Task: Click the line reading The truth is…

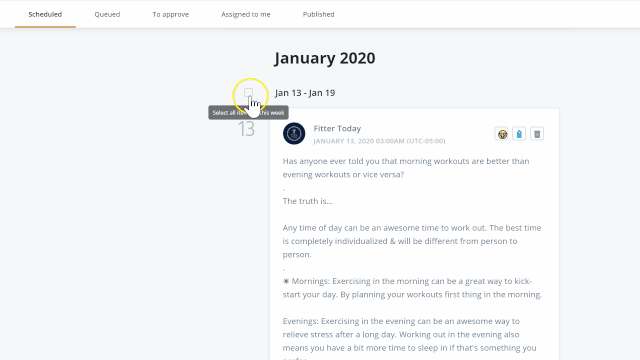Action: click(307, 201)
